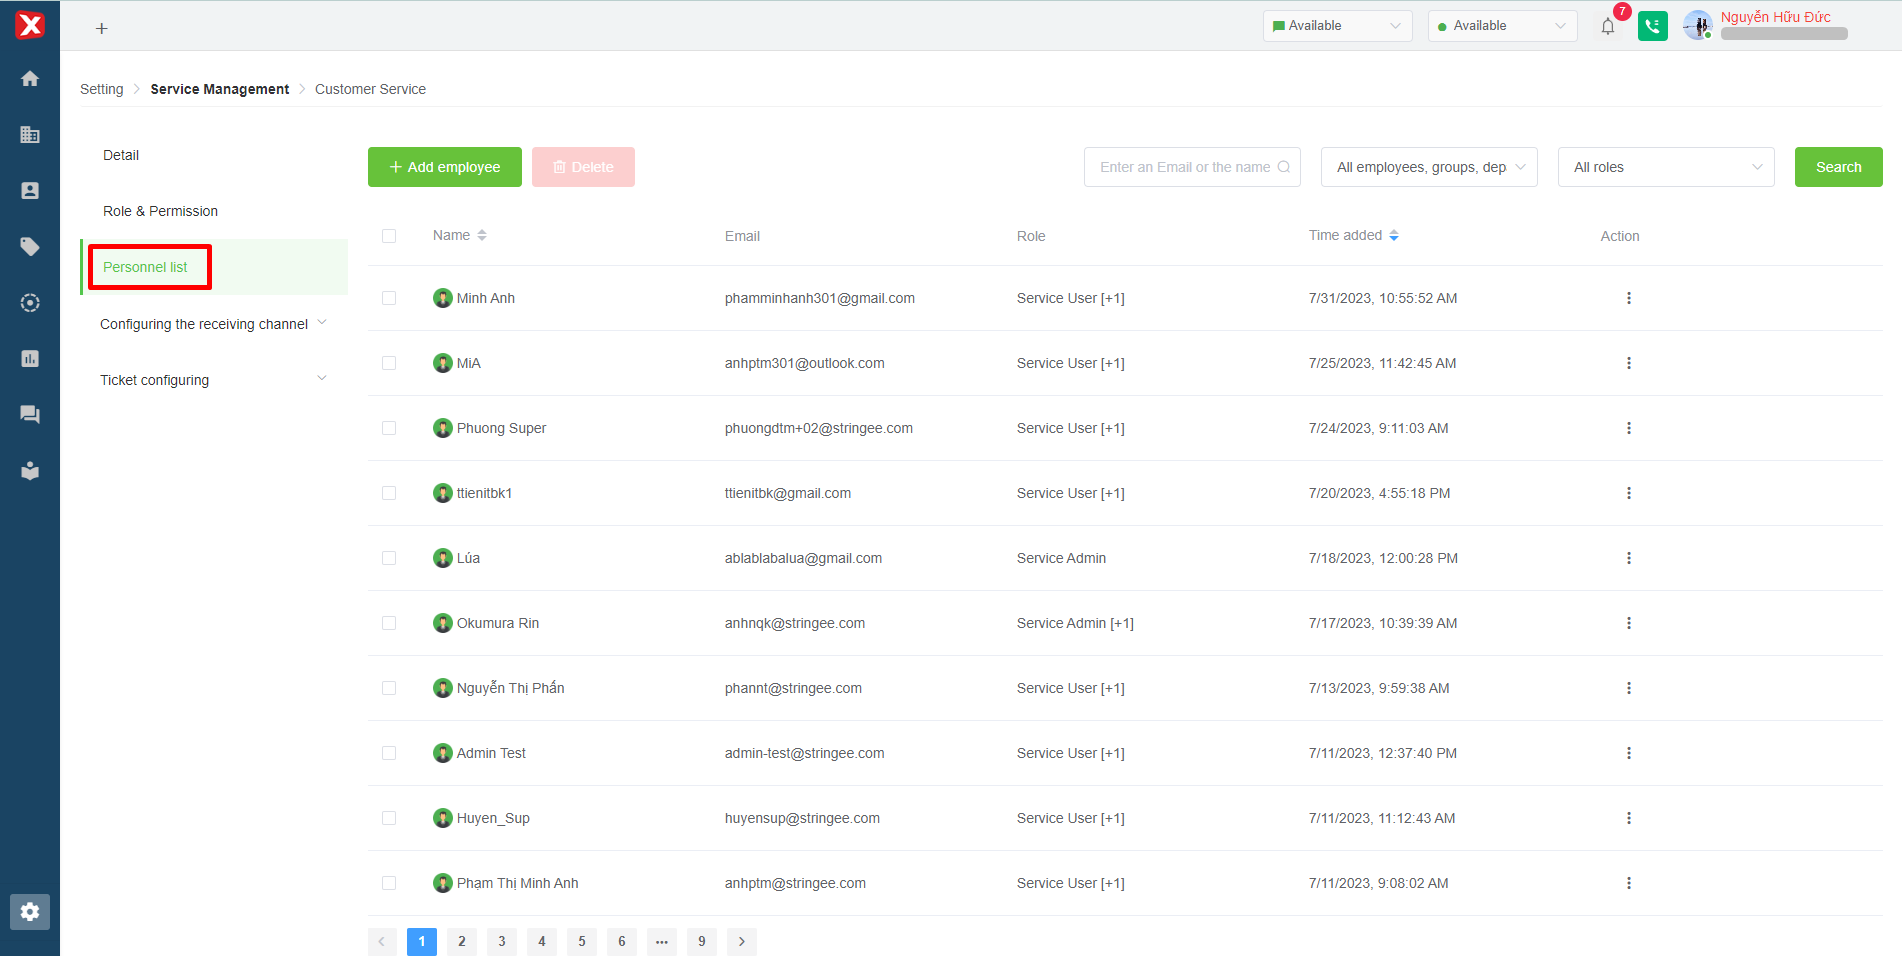The image size is (1902, 956).
Task: Open the tag icon in sidebar
Action: point(30,247)
